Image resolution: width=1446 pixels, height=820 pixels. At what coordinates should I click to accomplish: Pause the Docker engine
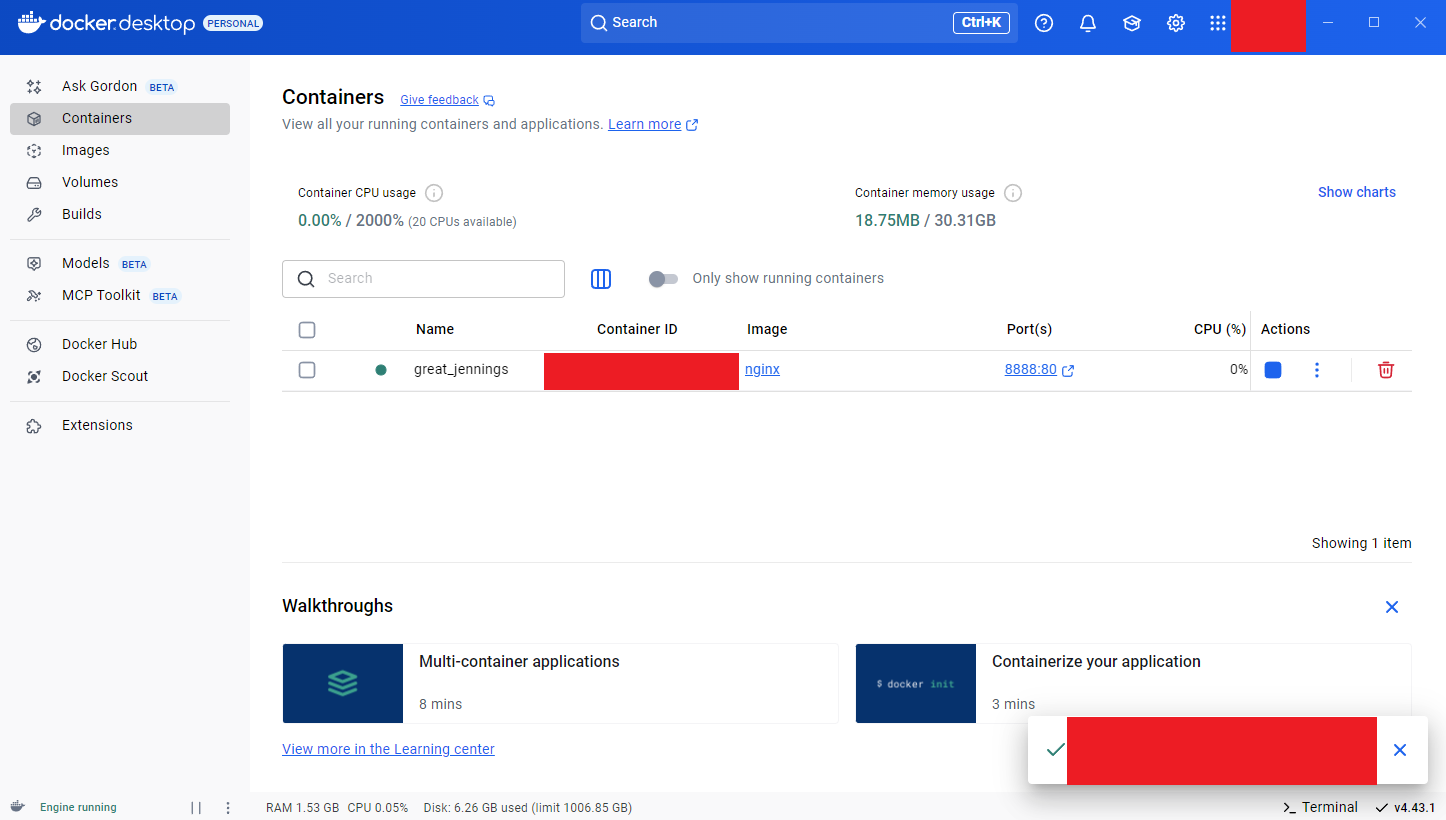point(196,807)
